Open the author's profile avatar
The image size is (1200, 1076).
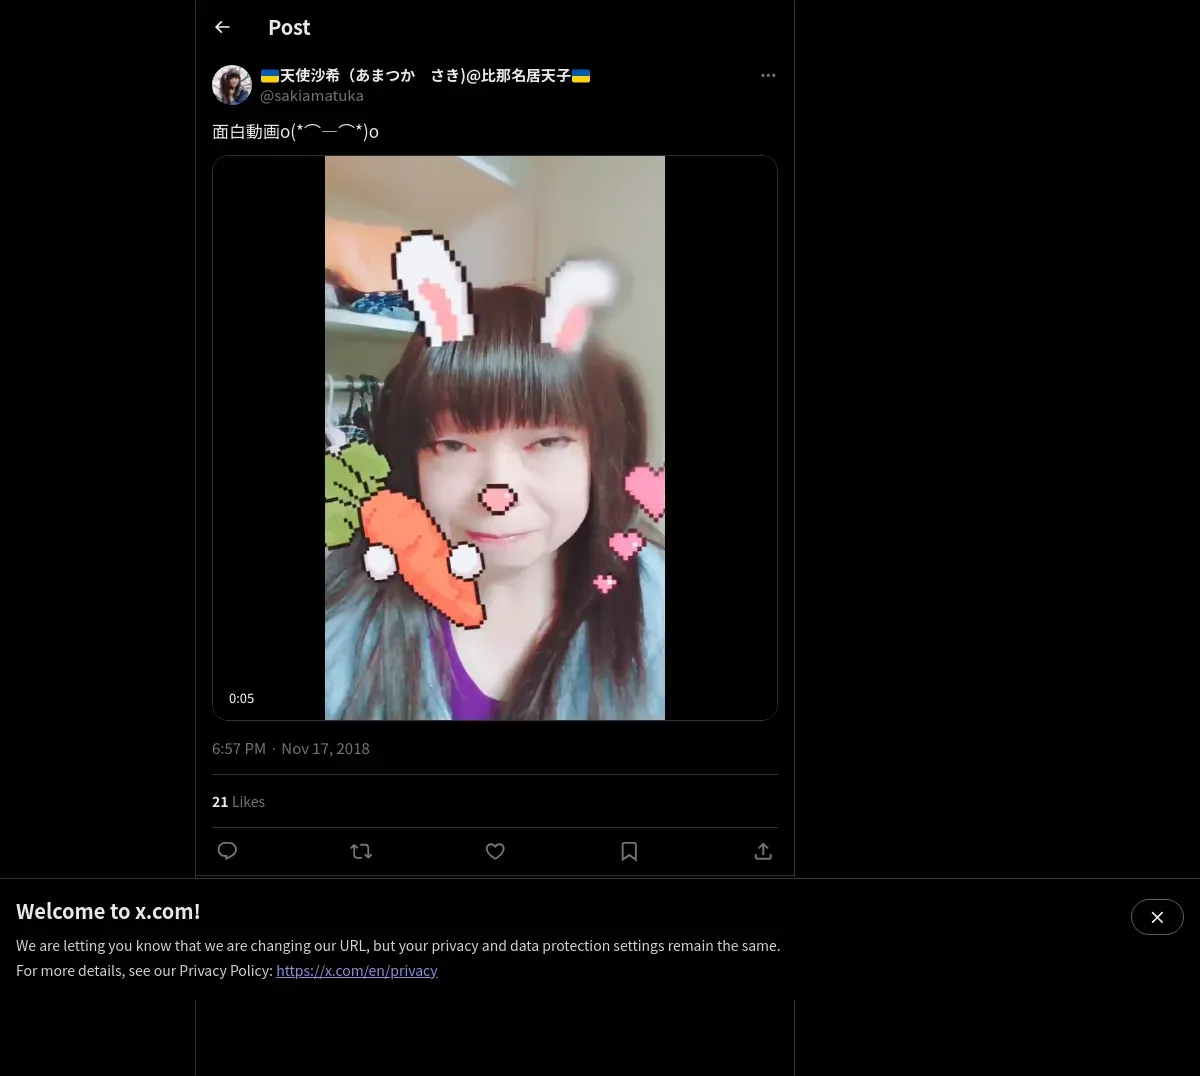(232, 85)
